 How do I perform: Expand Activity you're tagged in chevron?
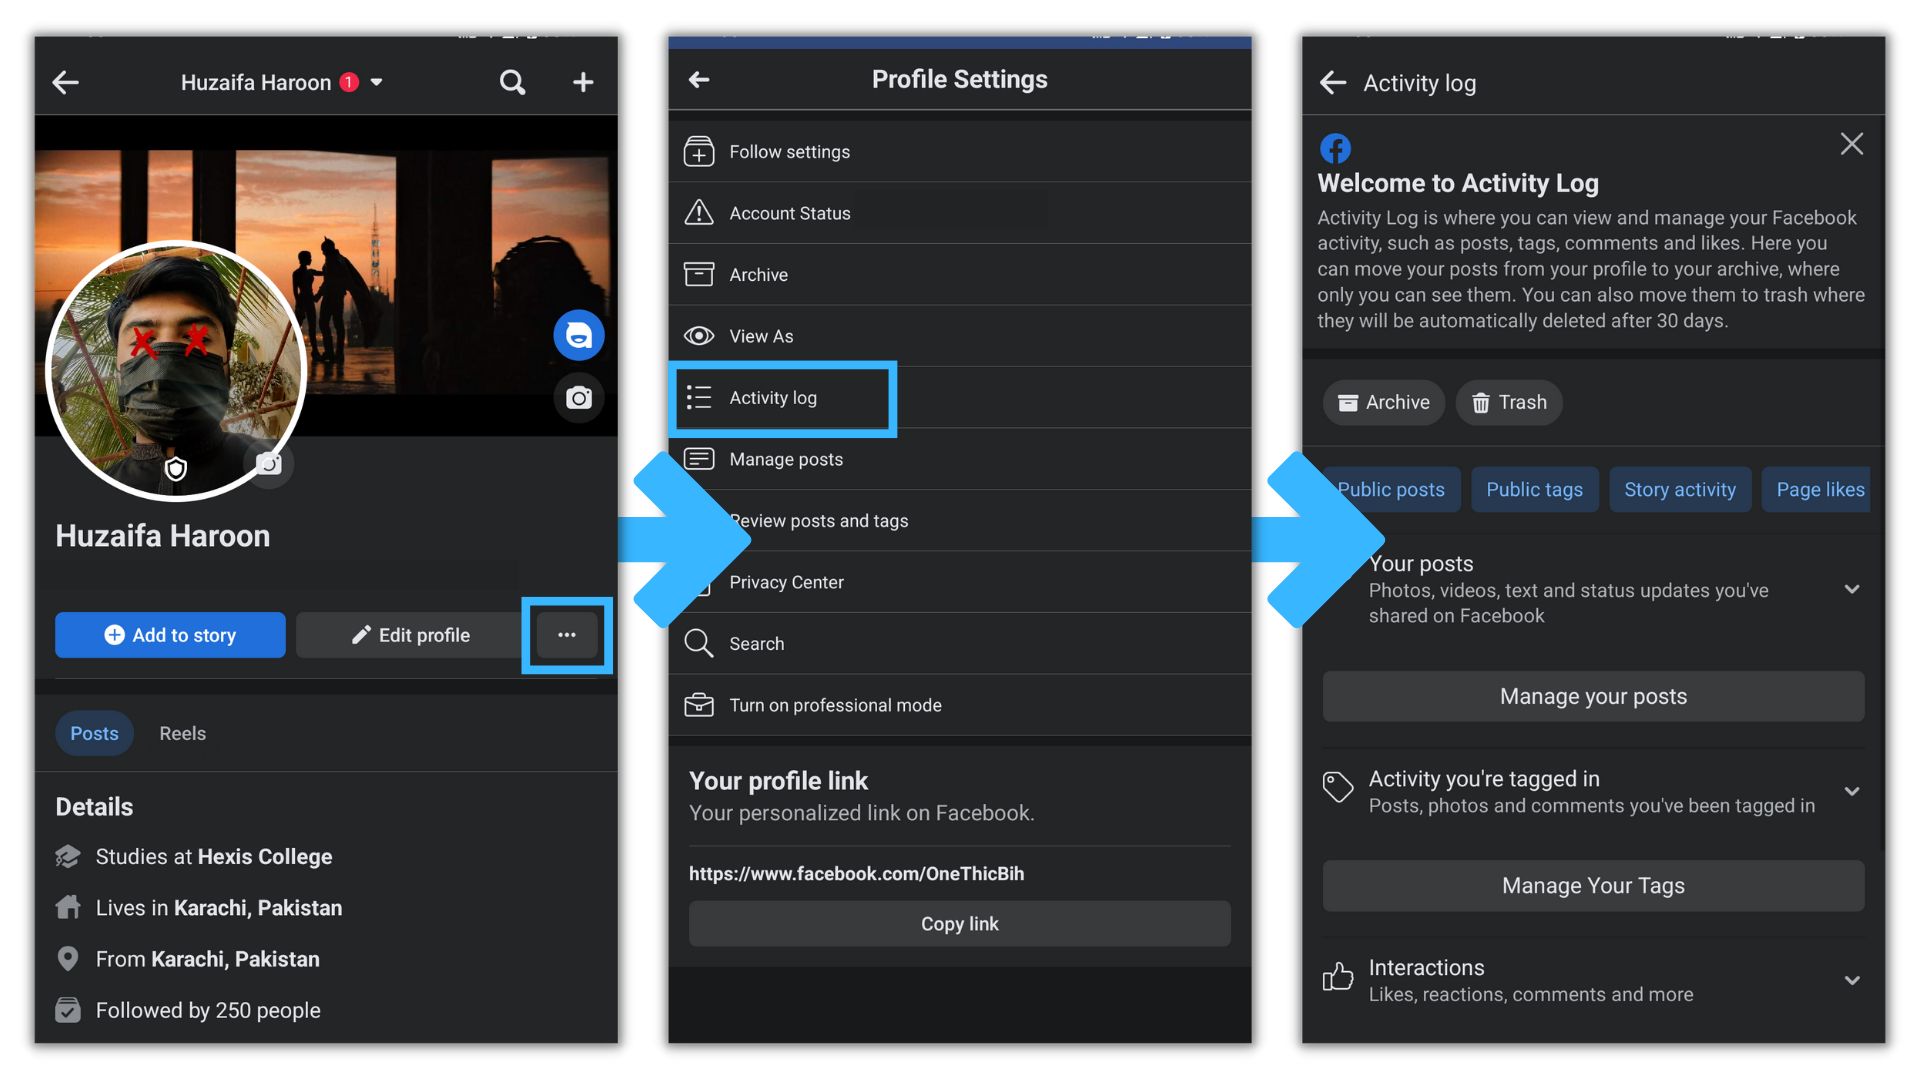tap(1851, 791)
